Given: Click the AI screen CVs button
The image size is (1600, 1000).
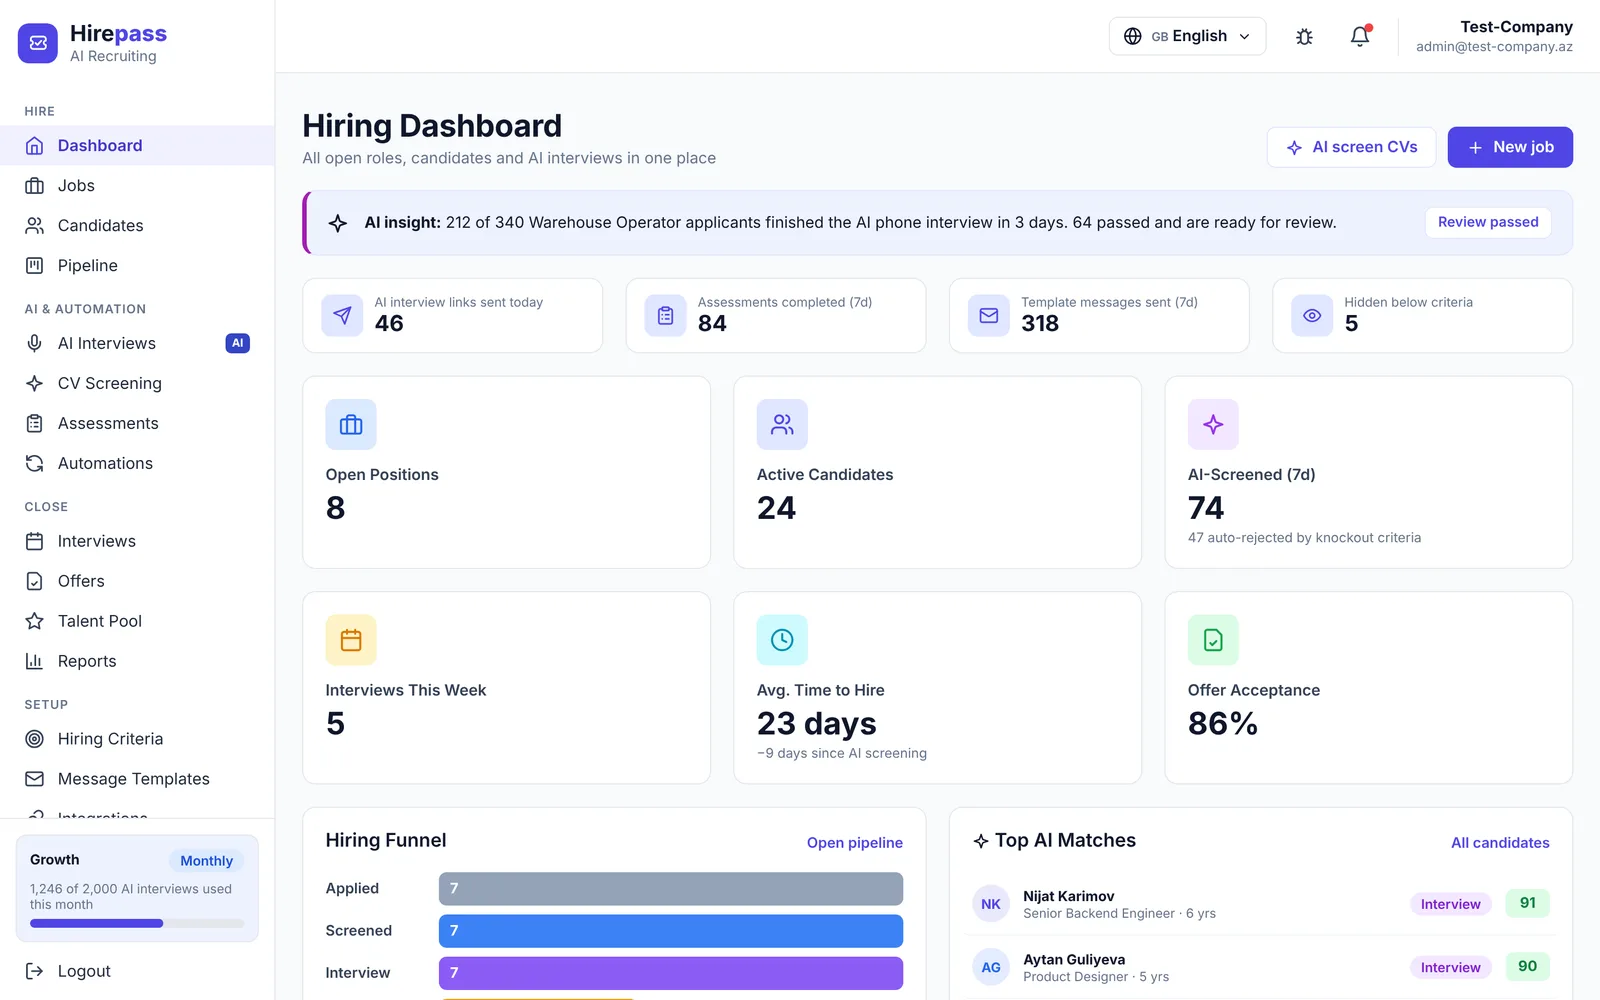Looking at the screenshot, I should pyautogui.click(x=1351, y=147).
